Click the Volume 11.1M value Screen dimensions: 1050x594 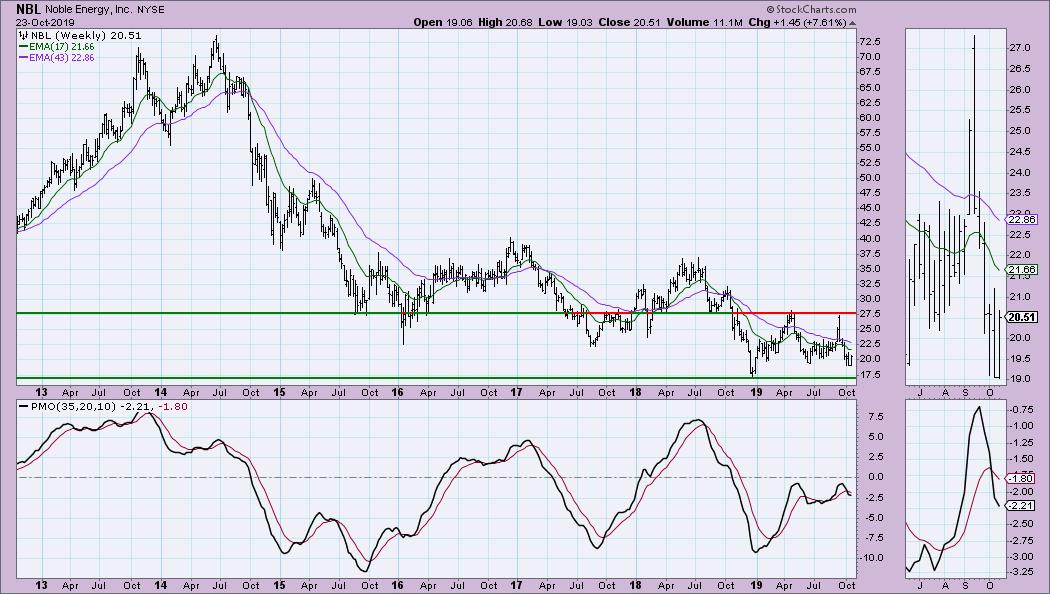(704, 22)
